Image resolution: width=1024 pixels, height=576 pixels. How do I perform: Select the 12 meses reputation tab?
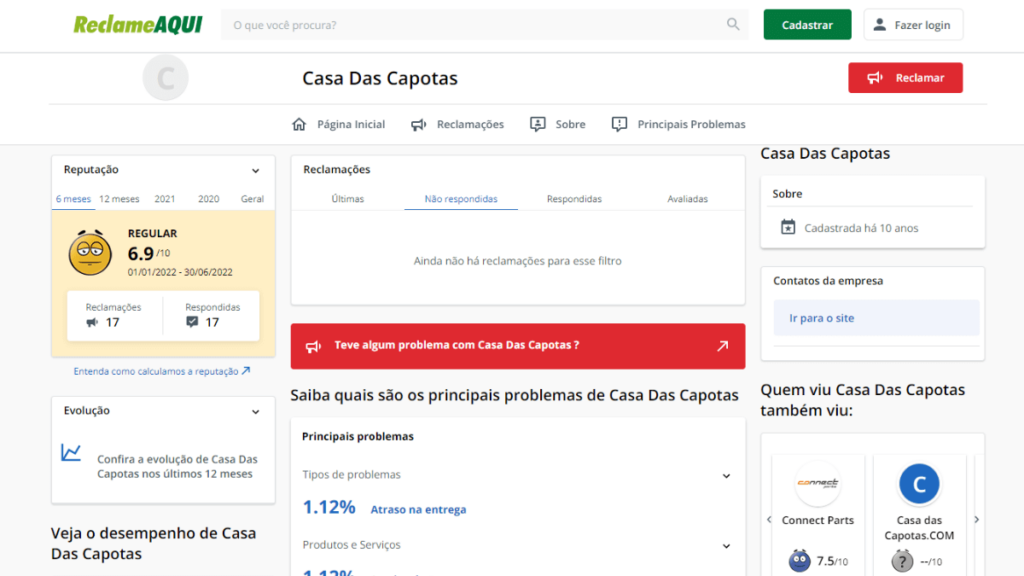(118, 198)
